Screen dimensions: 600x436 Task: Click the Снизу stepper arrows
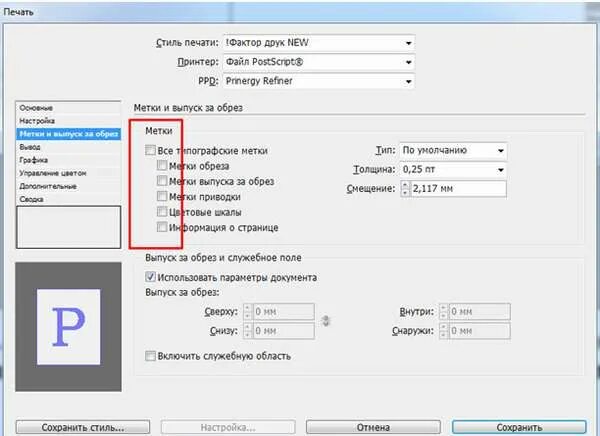pyautogui.click(x=248, y=331)
